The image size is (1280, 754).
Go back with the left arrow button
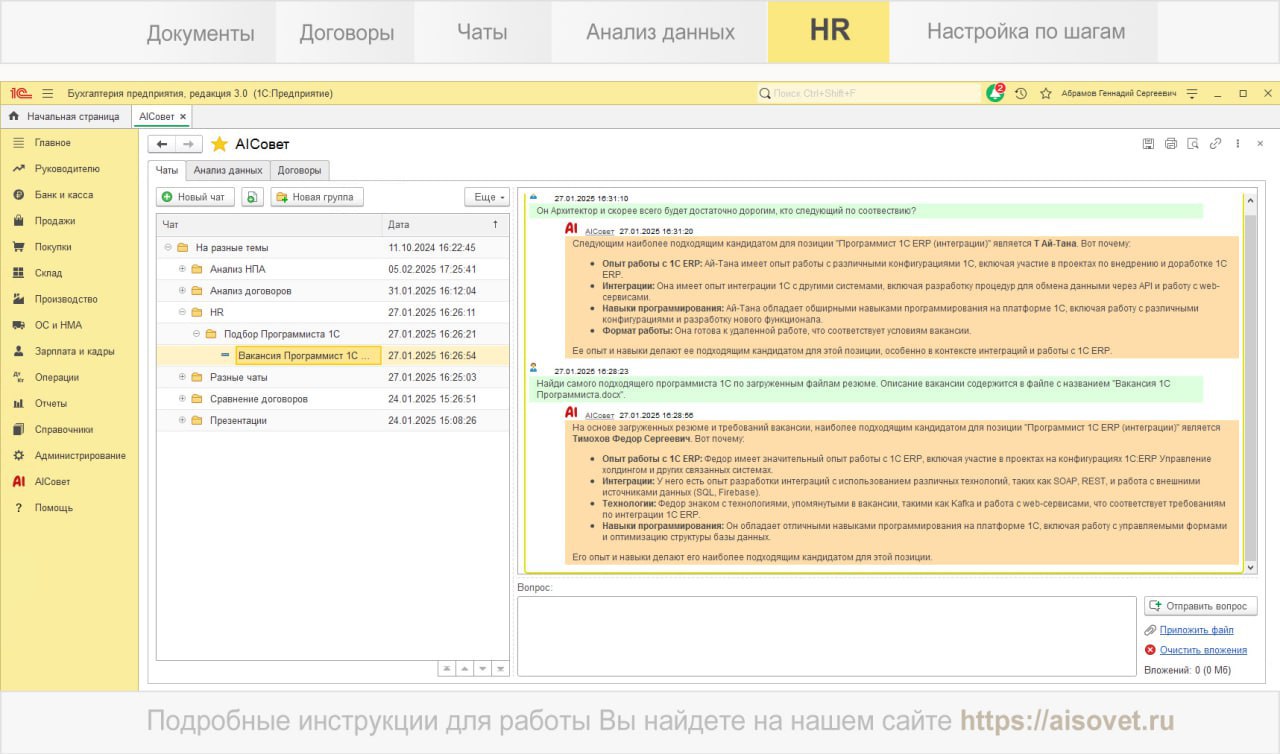click(162, 144)
